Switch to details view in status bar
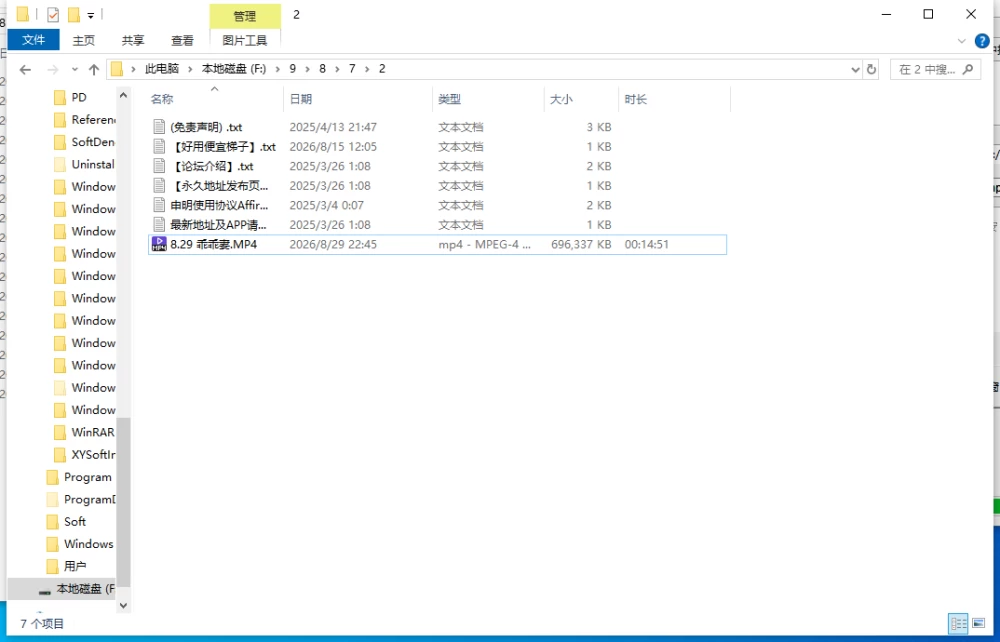This screenshot has height=642, width=1000. (x=958, y=624)
